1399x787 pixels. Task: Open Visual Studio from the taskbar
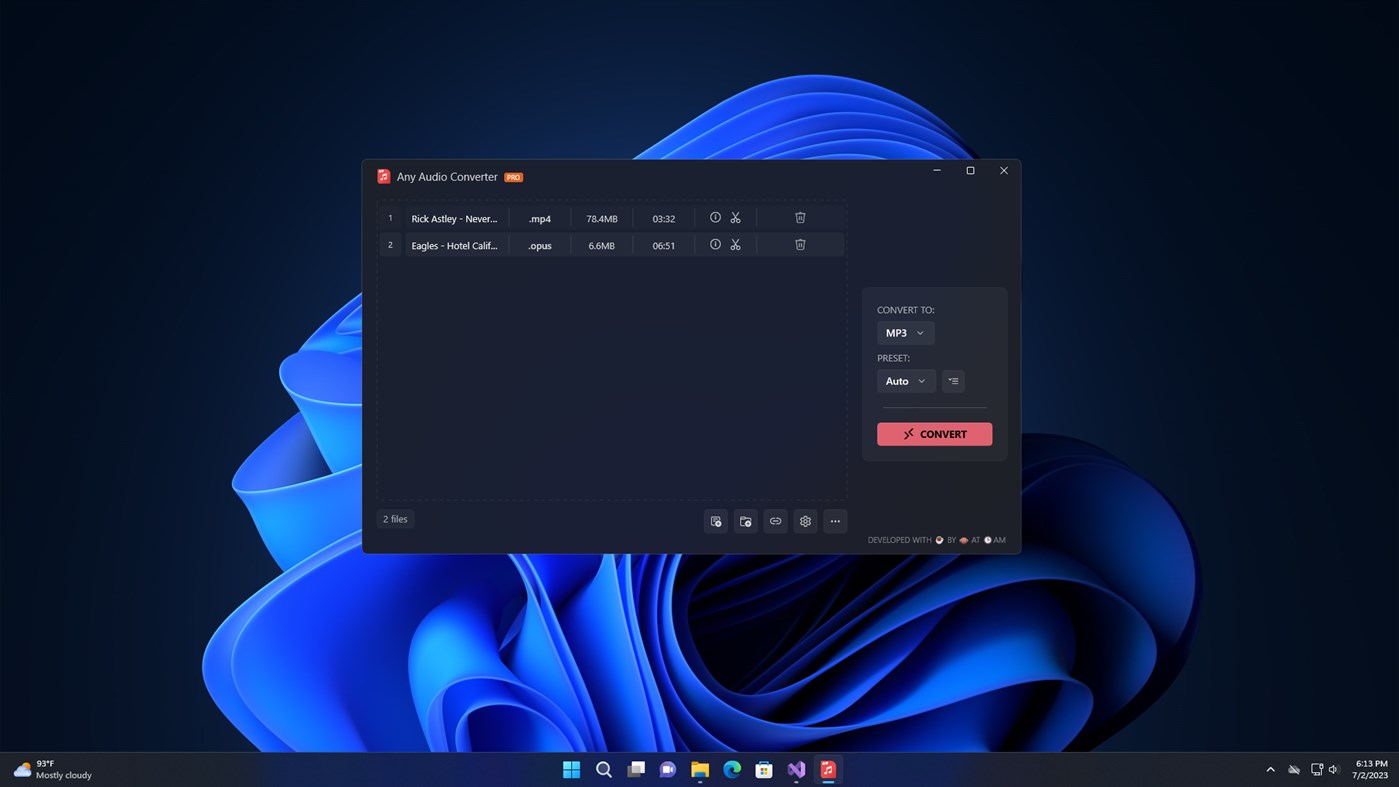pos(795,769)
